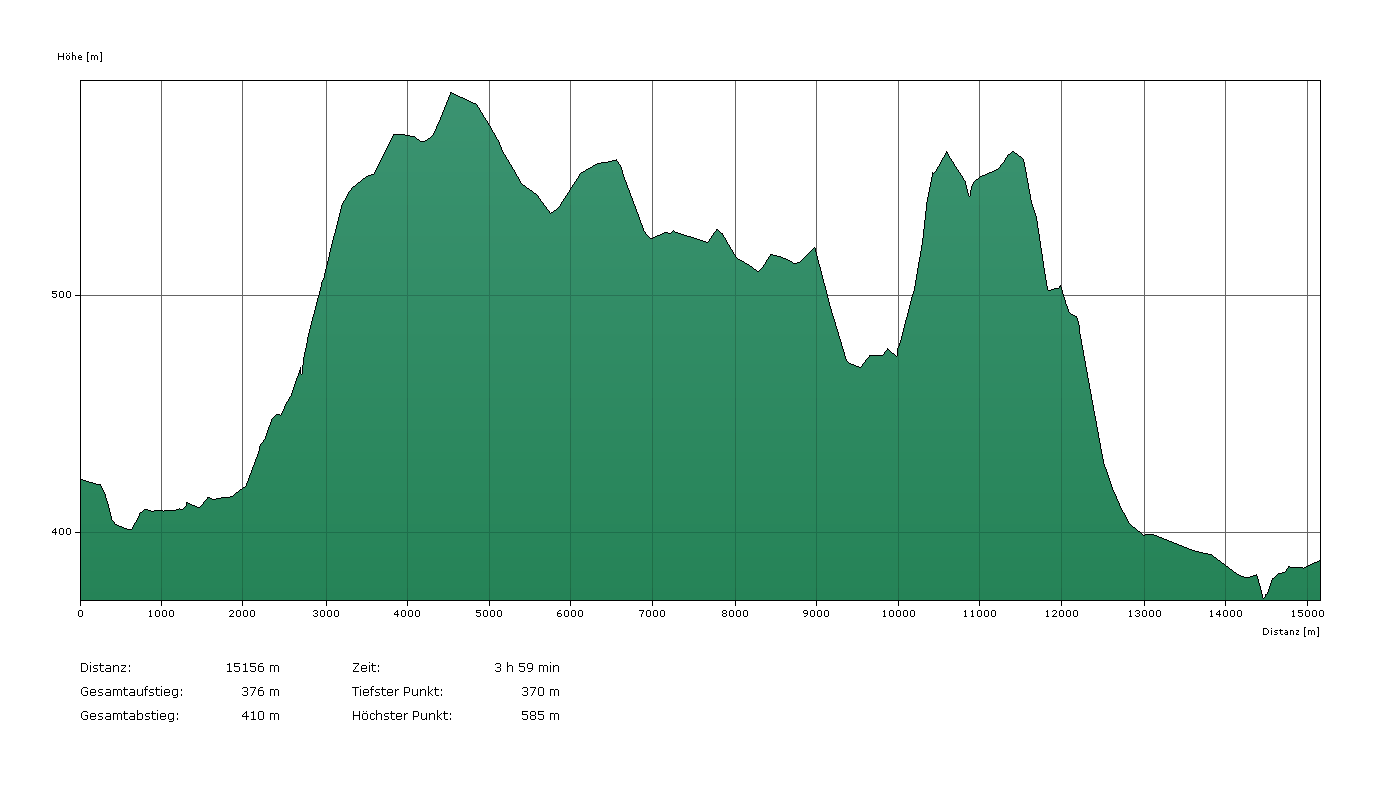The width and height of the screenshot is (1400, 800).
Task: Select the "Distanz:" statistic label
Action: (105, 667)
